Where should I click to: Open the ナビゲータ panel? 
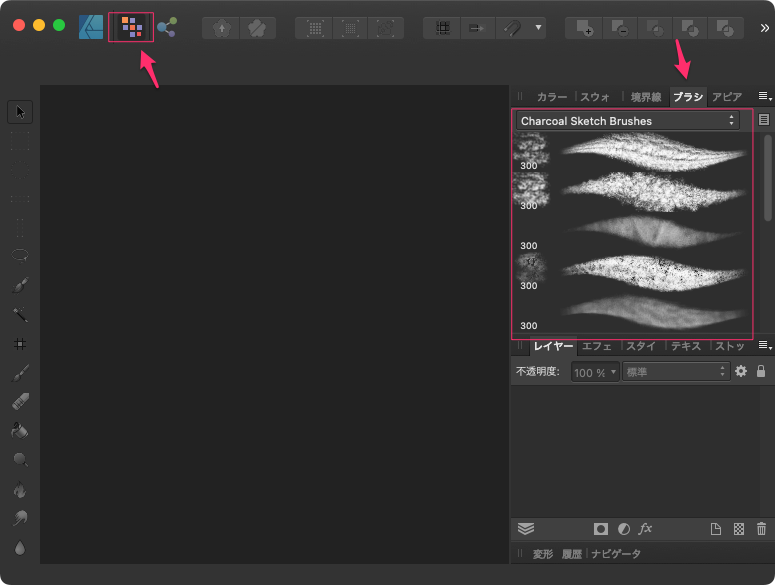(616, 553)
